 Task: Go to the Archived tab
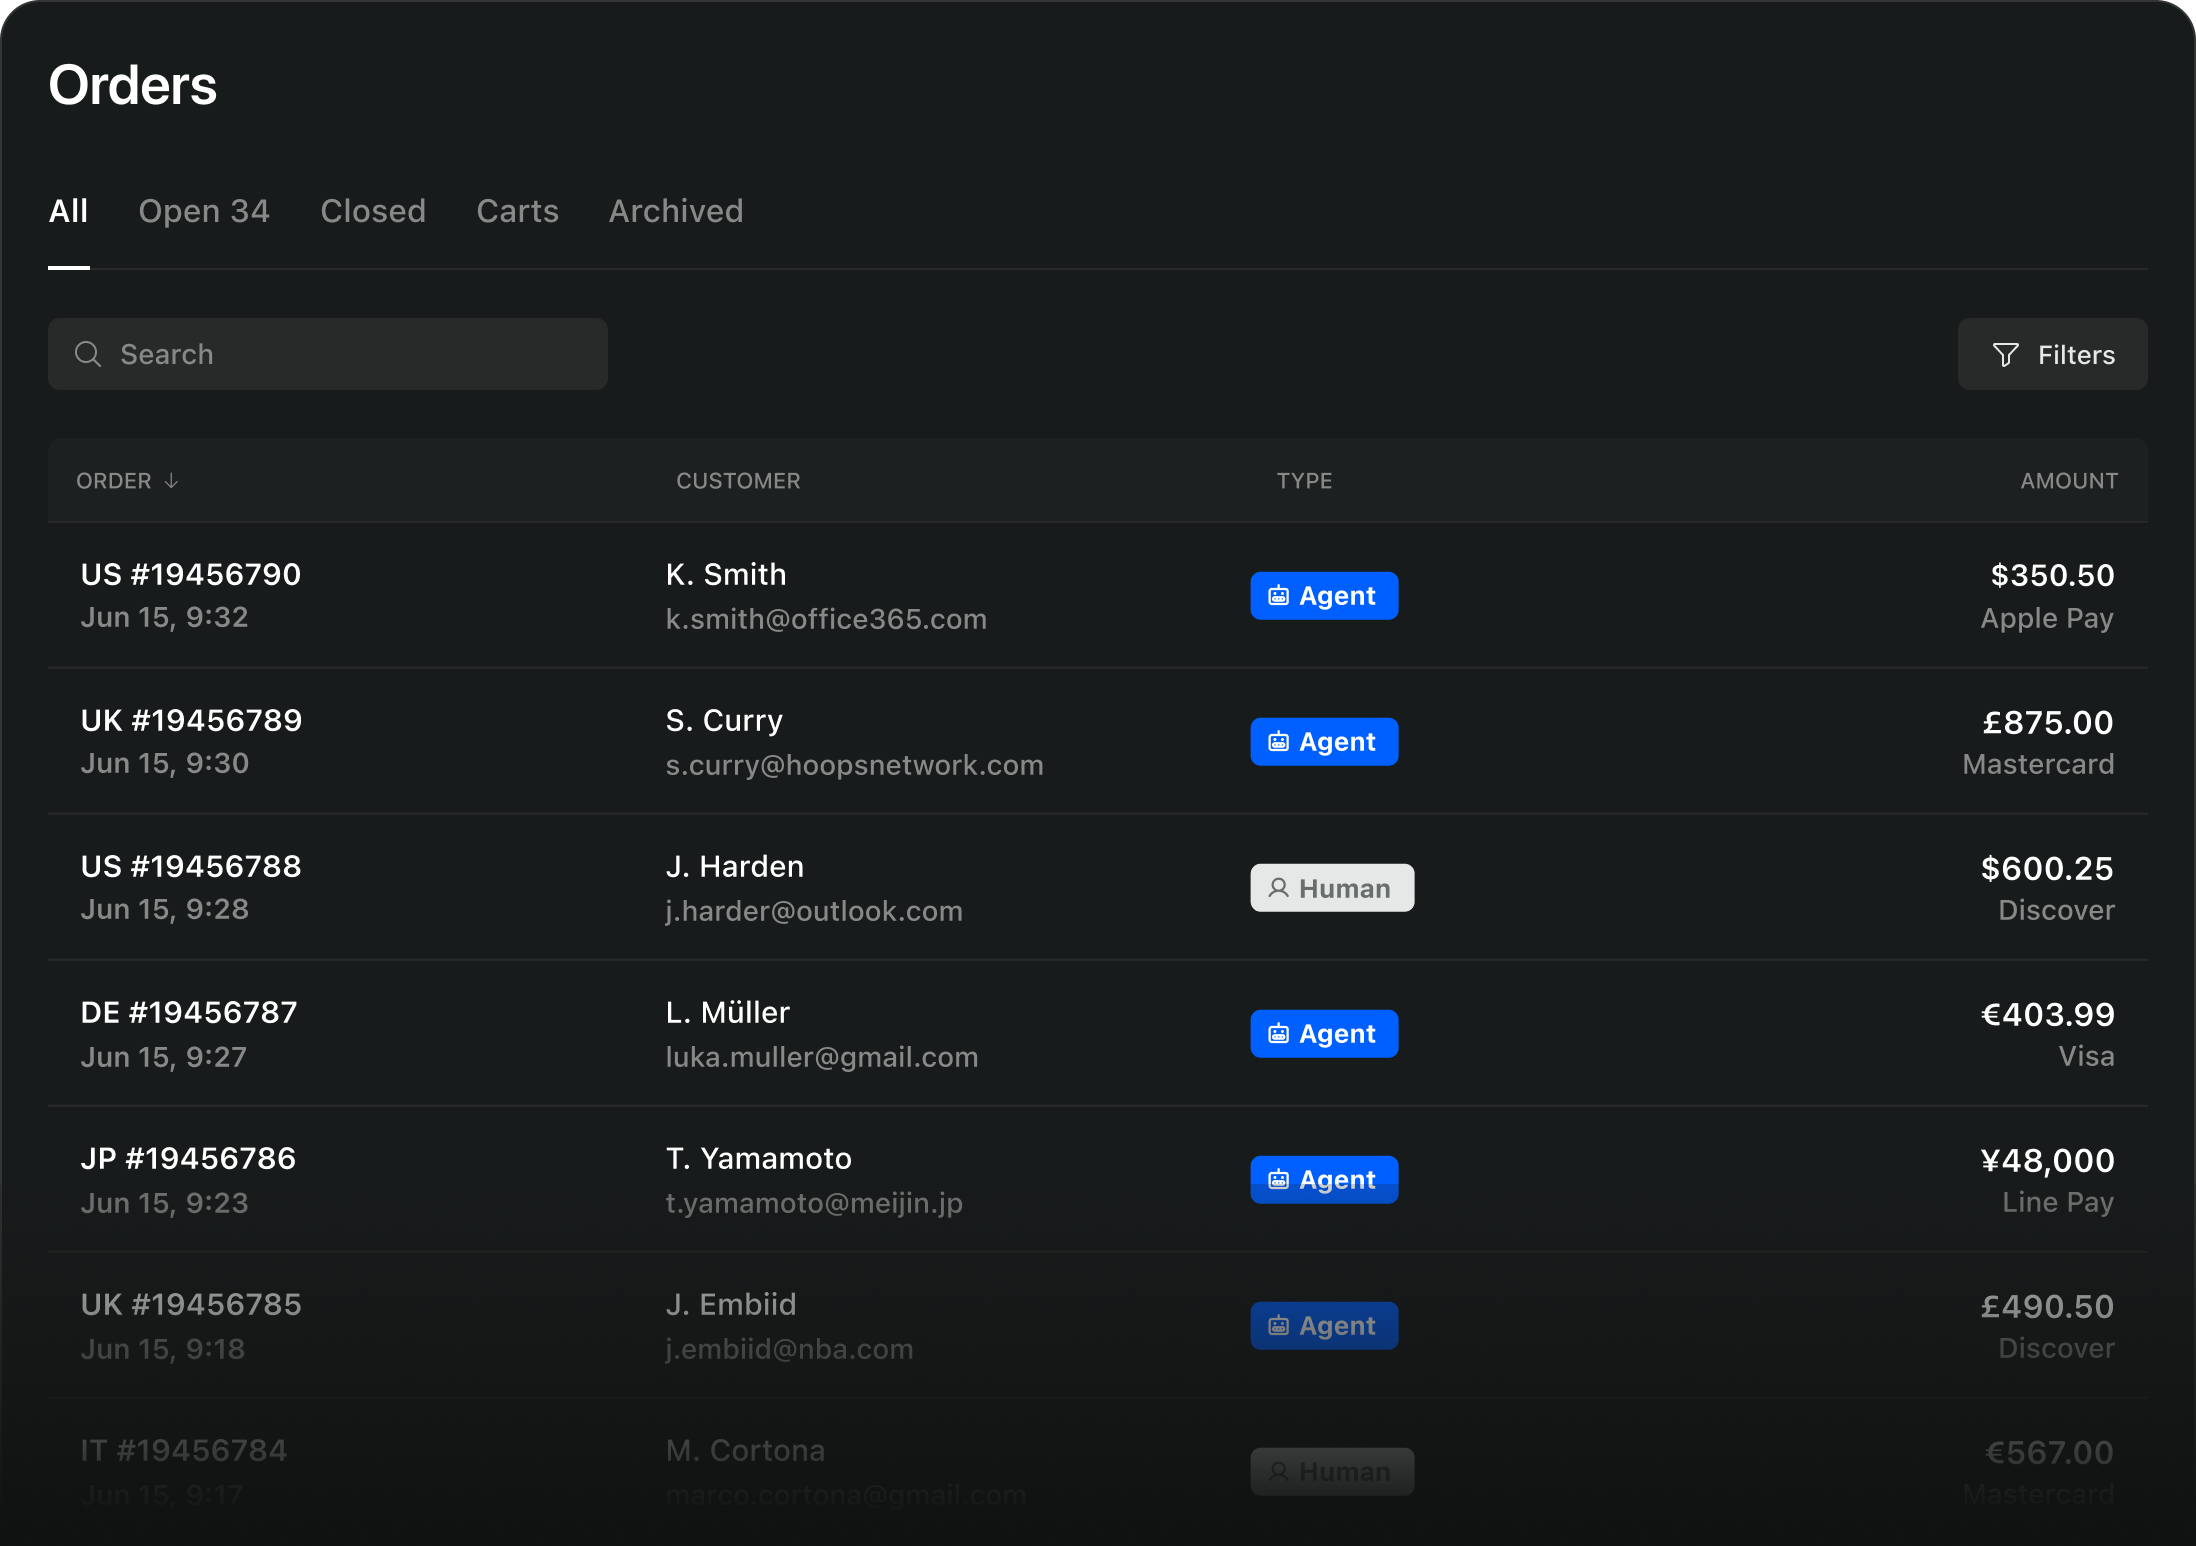click(676, 211)
